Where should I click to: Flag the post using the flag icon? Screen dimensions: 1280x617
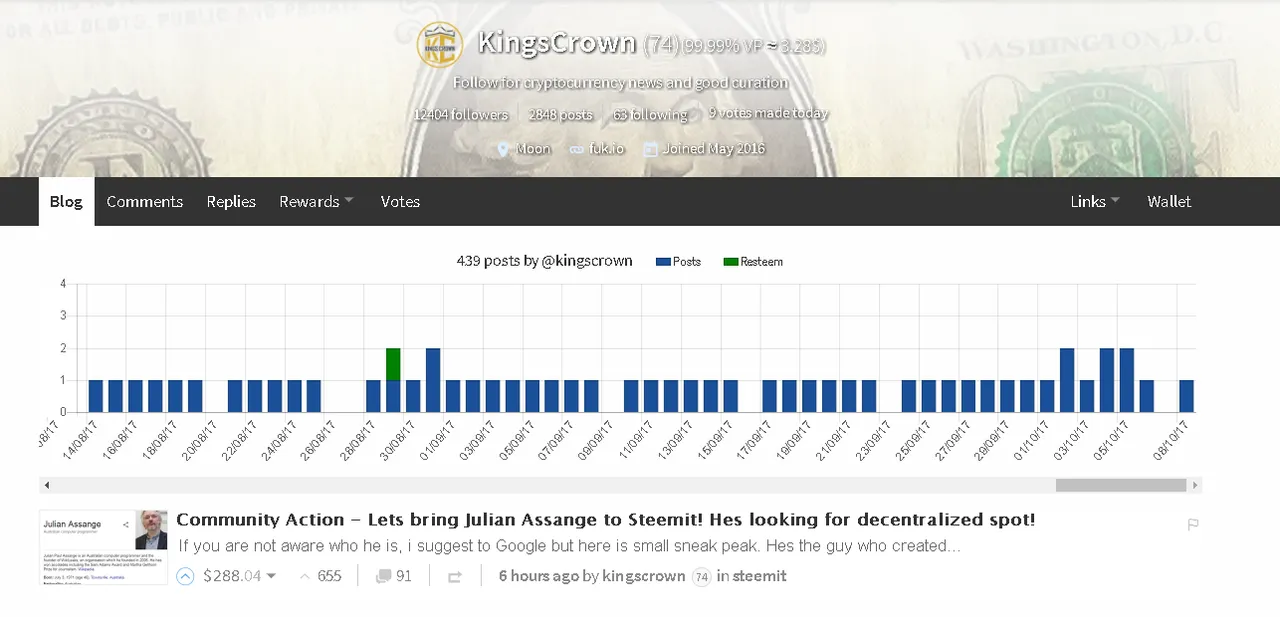[x=1193, y=524]
